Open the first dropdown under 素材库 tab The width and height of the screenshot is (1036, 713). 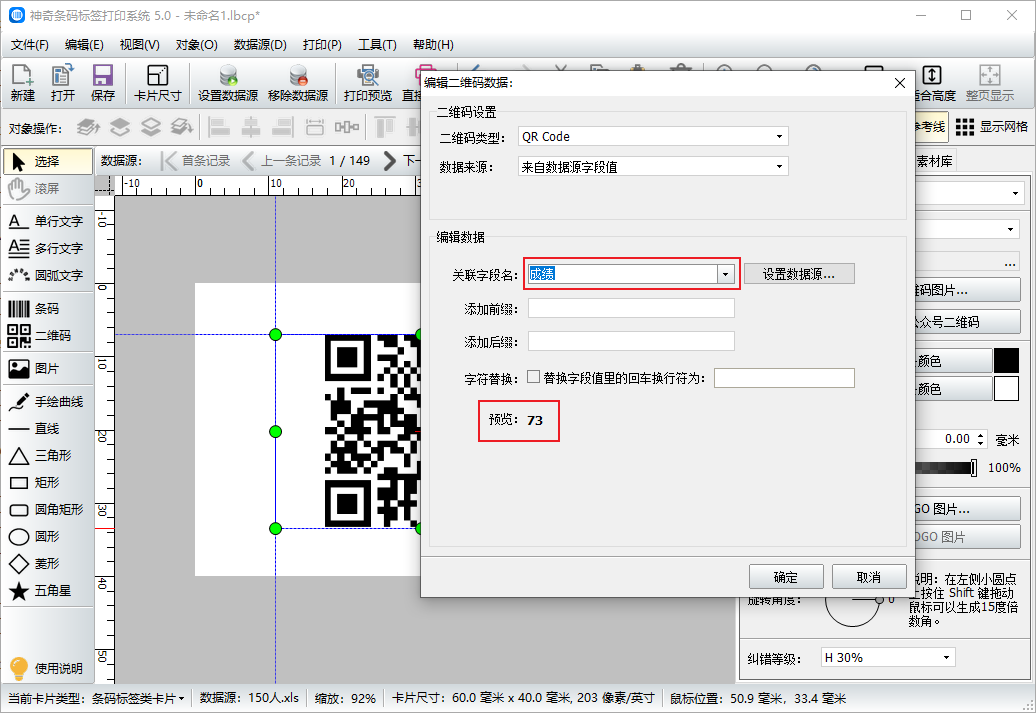tap(1015, 194)
